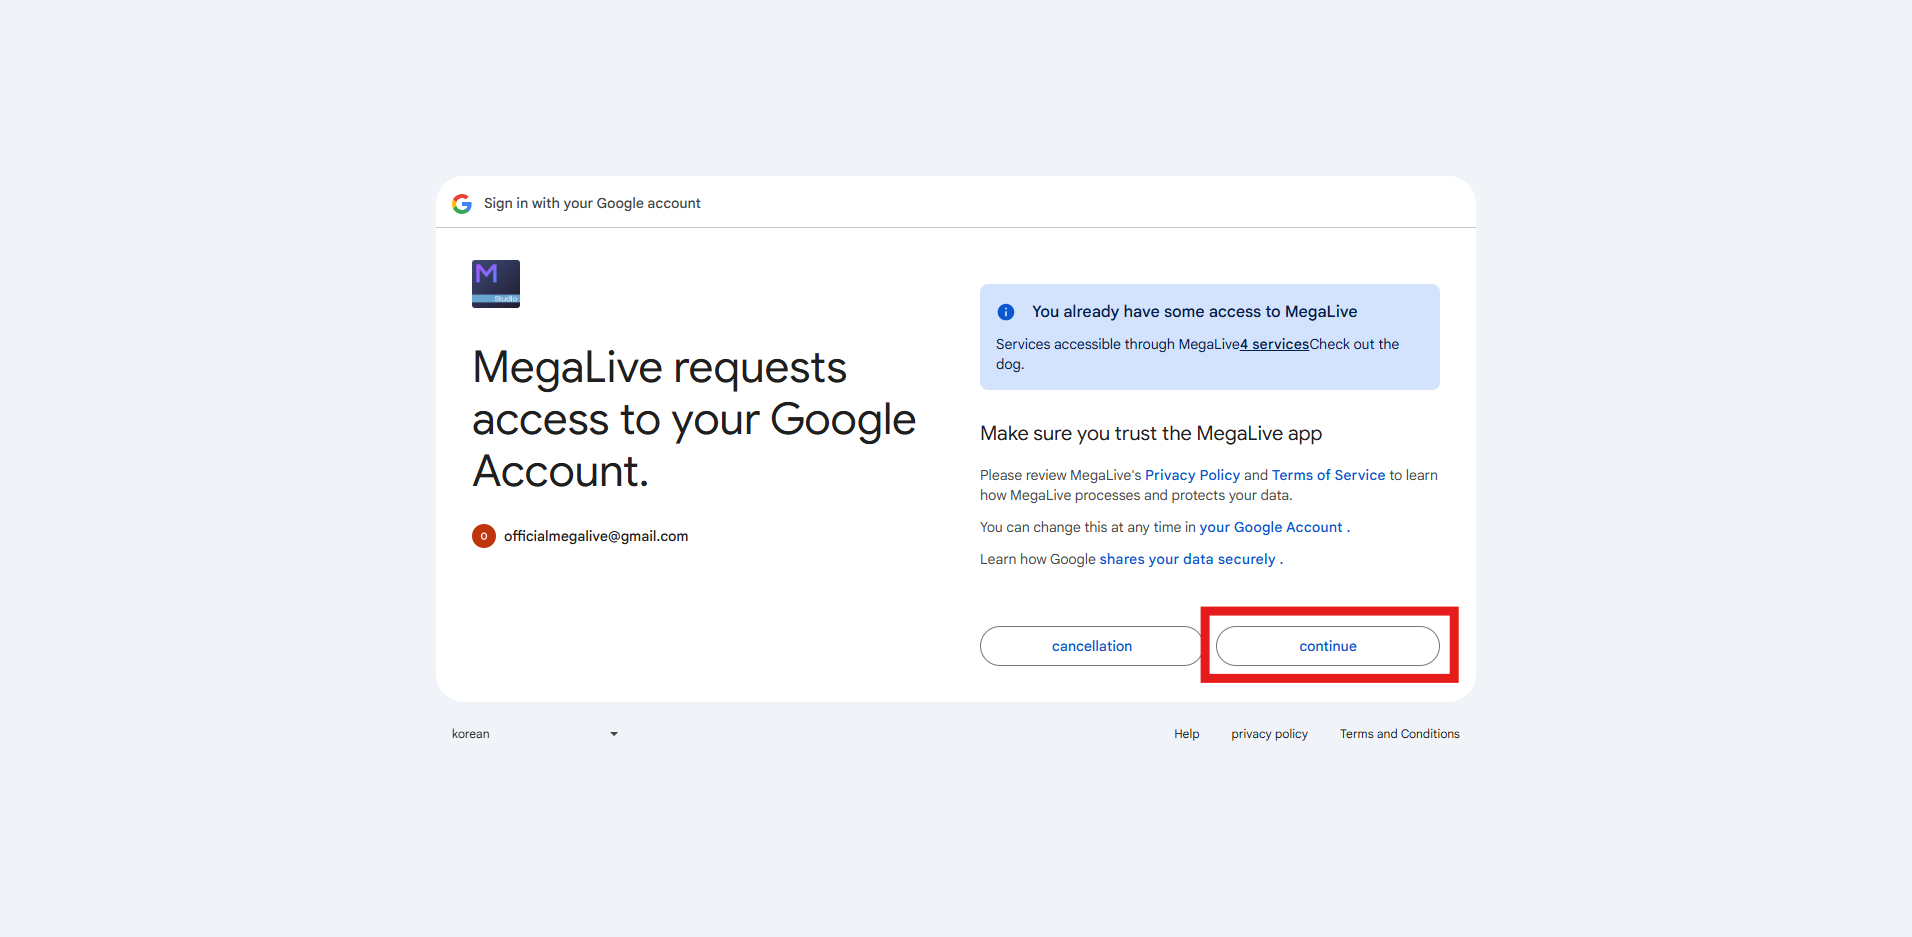Open MegaLive's Privacy Policy link
1912x937 pixels.
pos(1192,475)
